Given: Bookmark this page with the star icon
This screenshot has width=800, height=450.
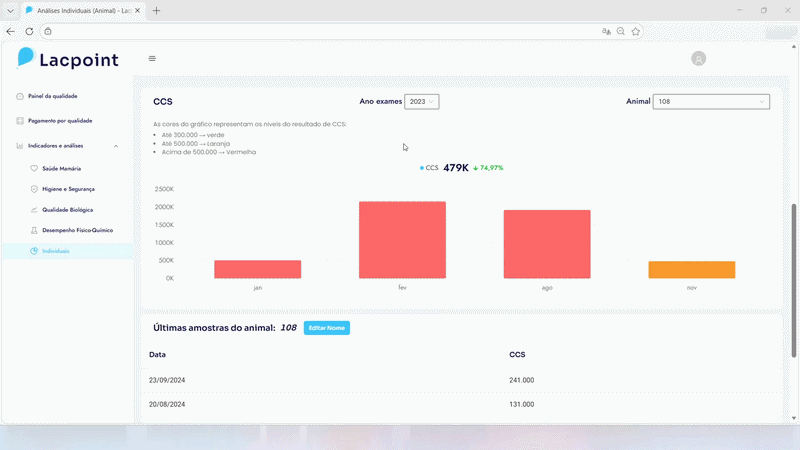Looking at the screenshot, I should [x=635, y=31].
